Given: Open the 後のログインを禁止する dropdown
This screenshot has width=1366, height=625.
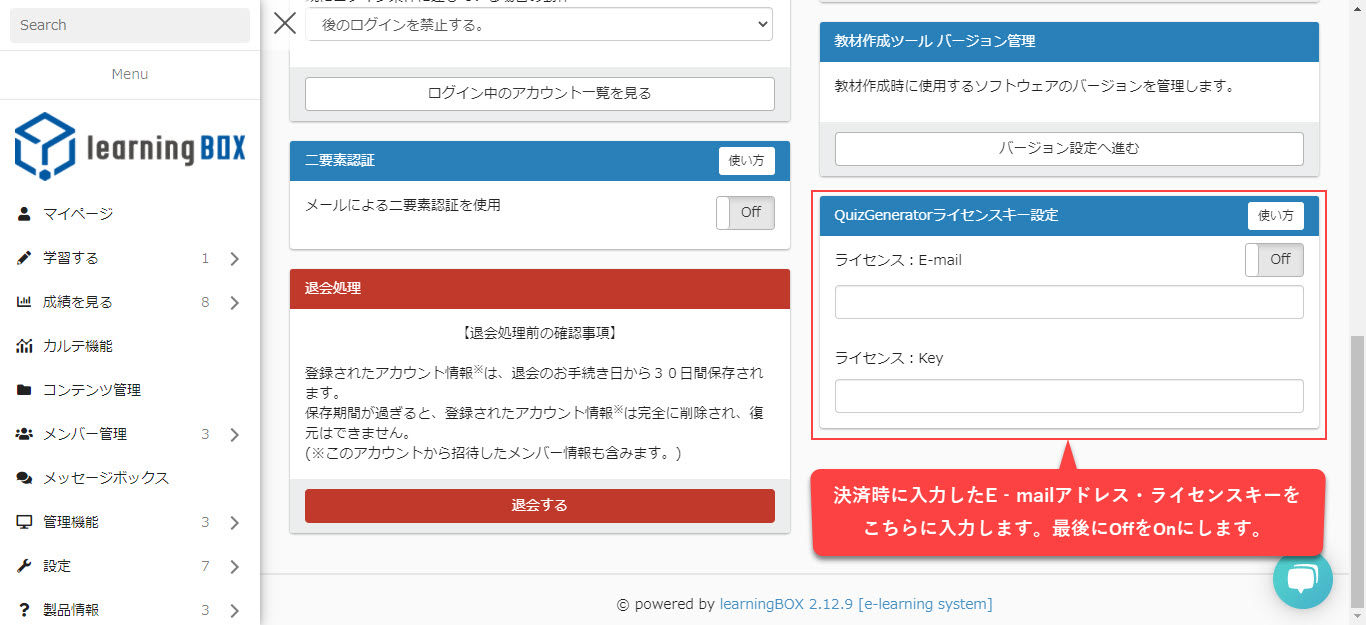Looking at the screenshot, I should pos(540,25).
